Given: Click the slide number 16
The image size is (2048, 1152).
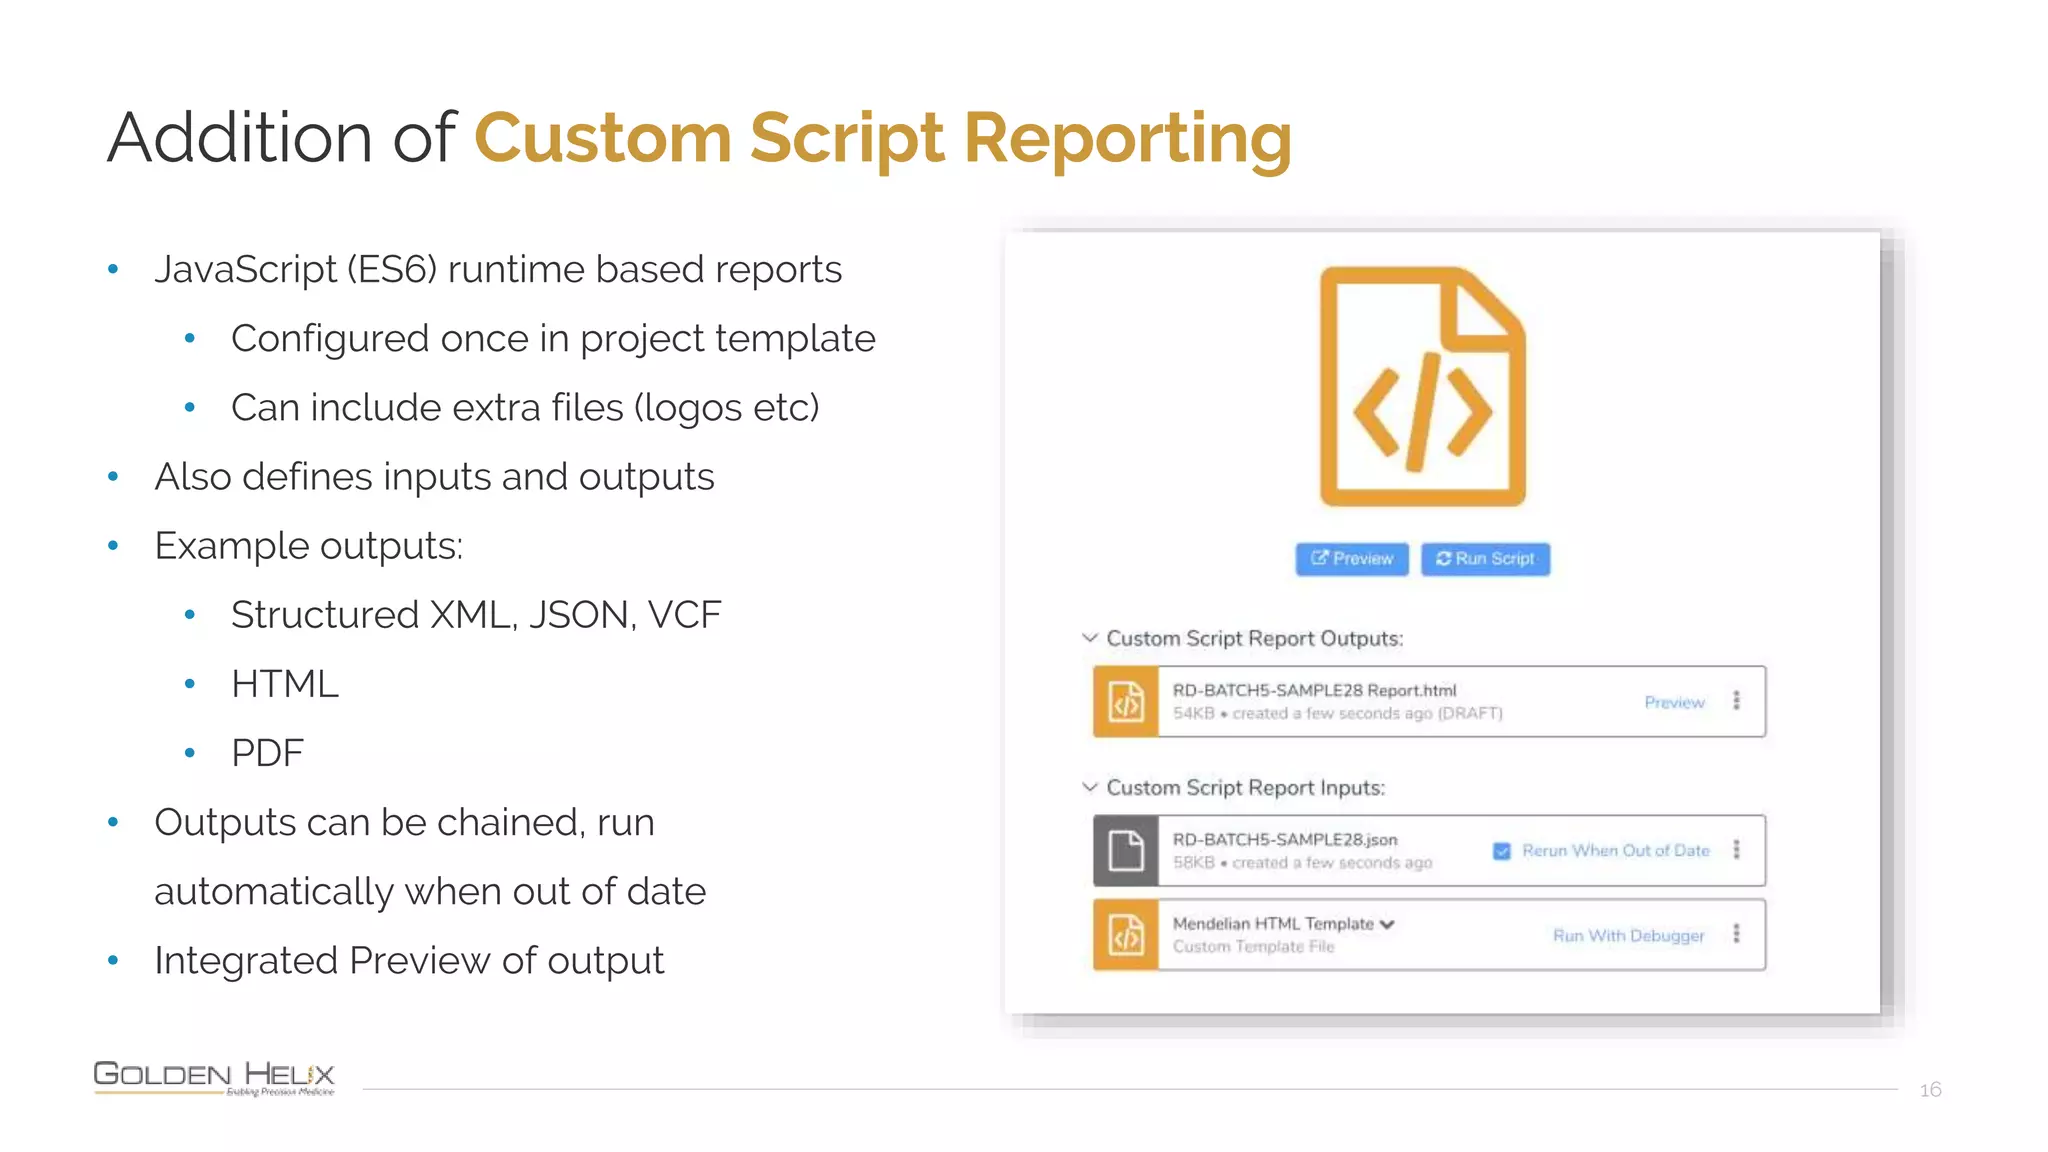Looking at the screenshot, I should (1930, 1089).
